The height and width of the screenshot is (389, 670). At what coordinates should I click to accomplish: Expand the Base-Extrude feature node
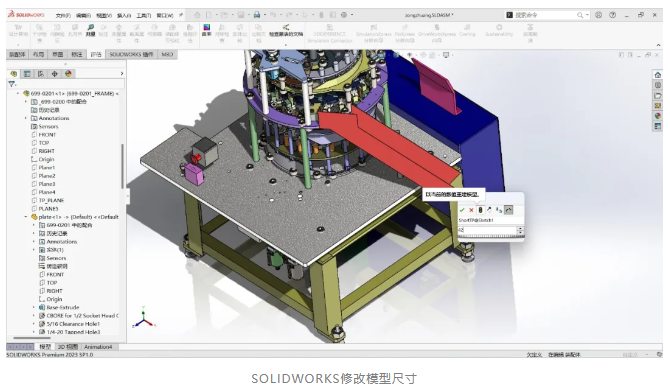pyautogui.click(x=34, y=307)
